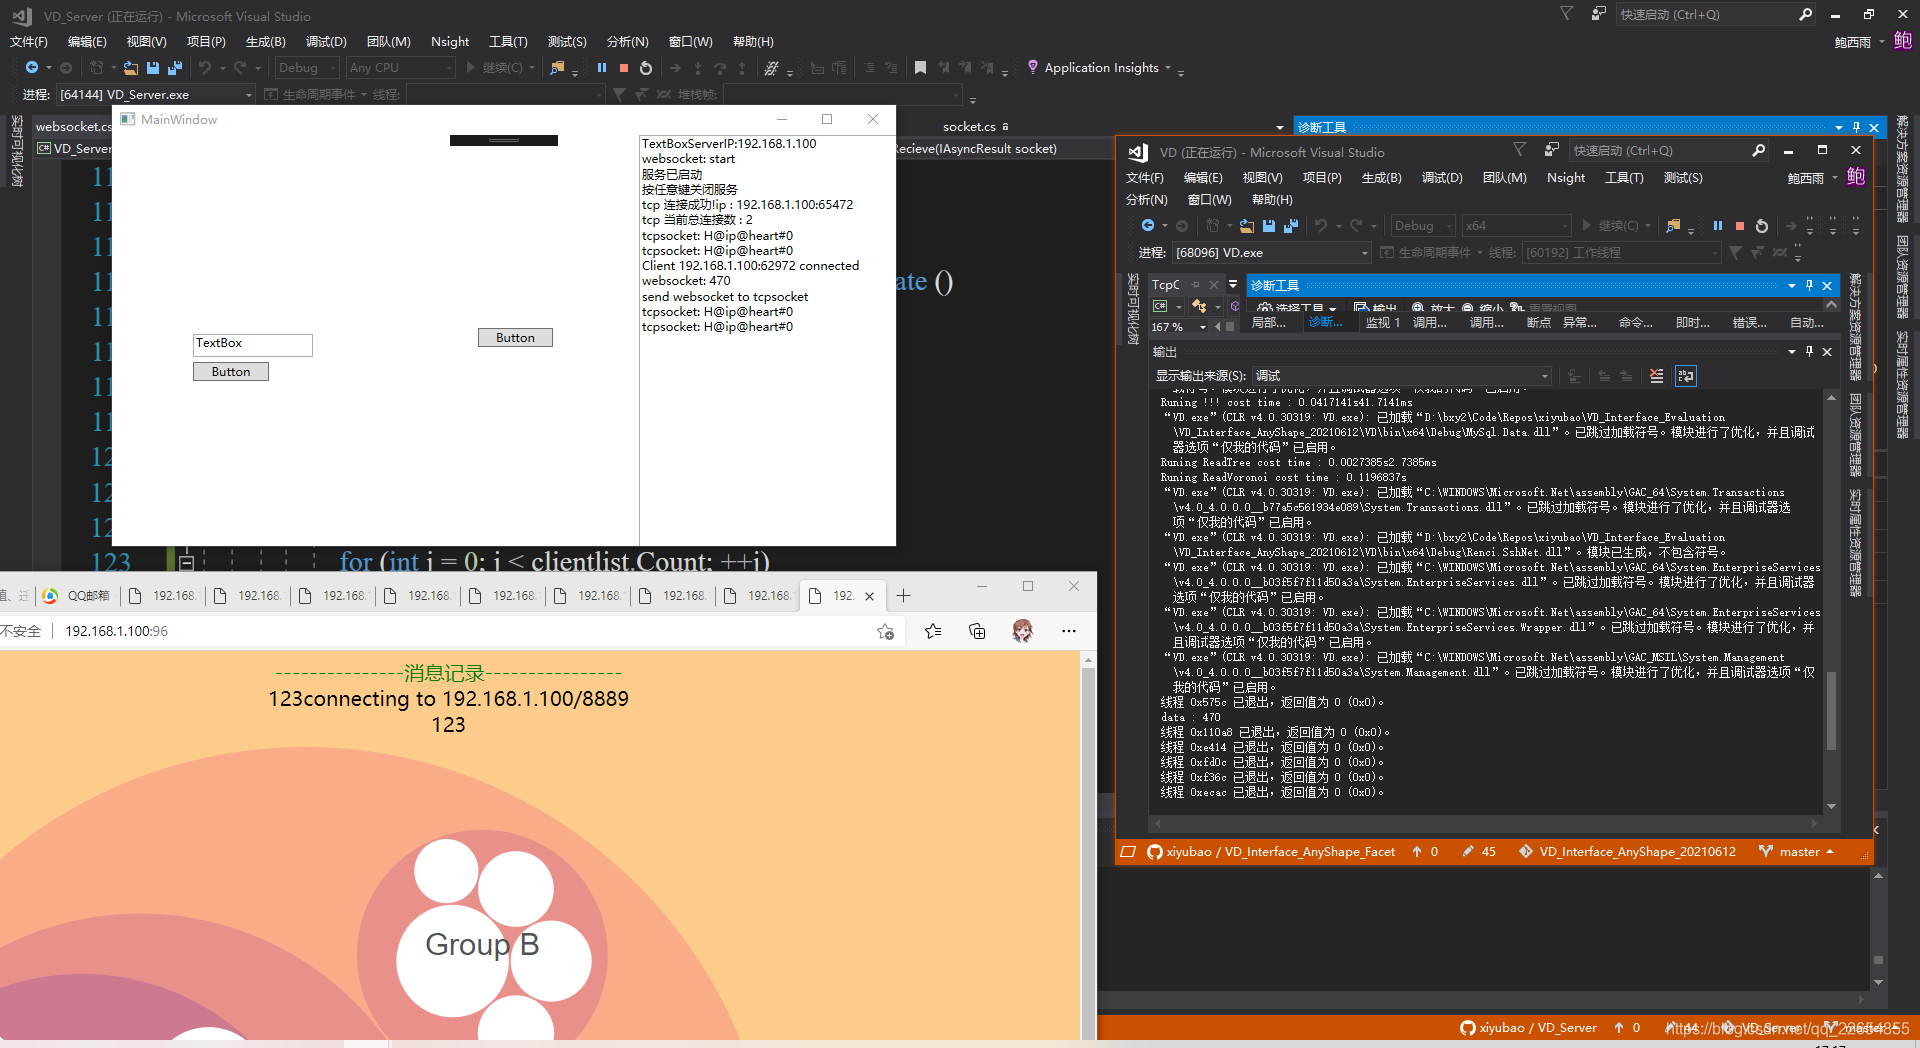
Task: Click xiyubao / VD_Server repository in status bar
Action: point(1528,1027)
